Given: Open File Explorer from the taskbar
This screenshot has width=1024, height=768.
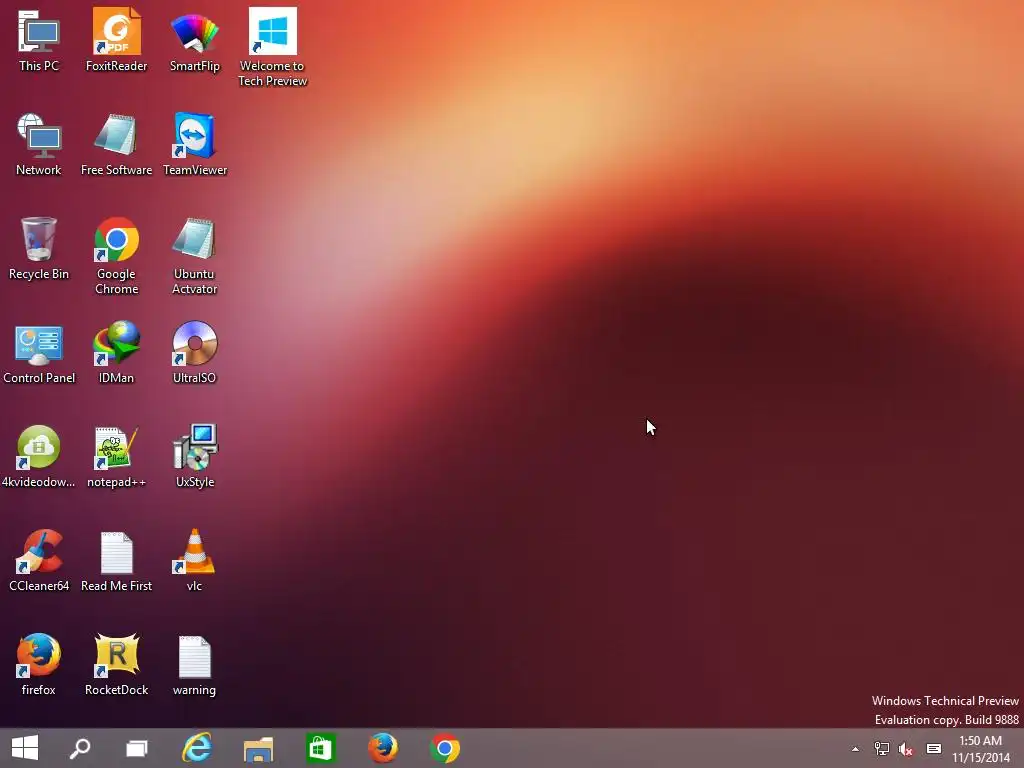Looking at the screenshot, I should tap(258, 748).
